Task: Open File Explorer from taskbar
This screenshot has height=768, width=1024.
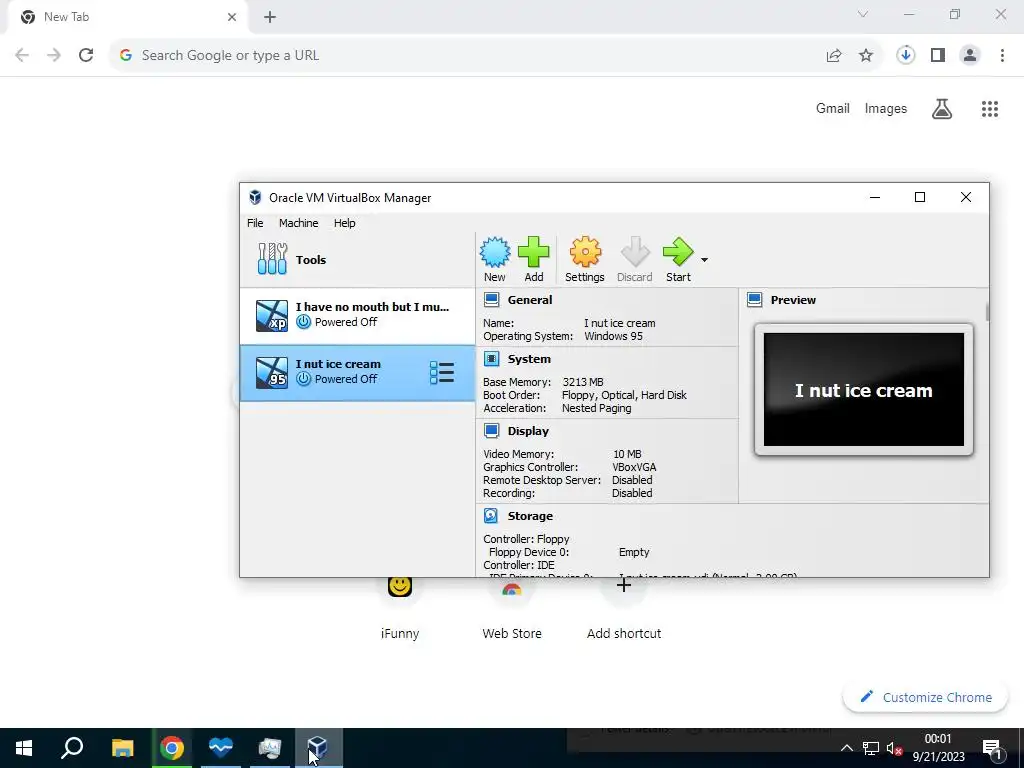Action: pos(122,748)
